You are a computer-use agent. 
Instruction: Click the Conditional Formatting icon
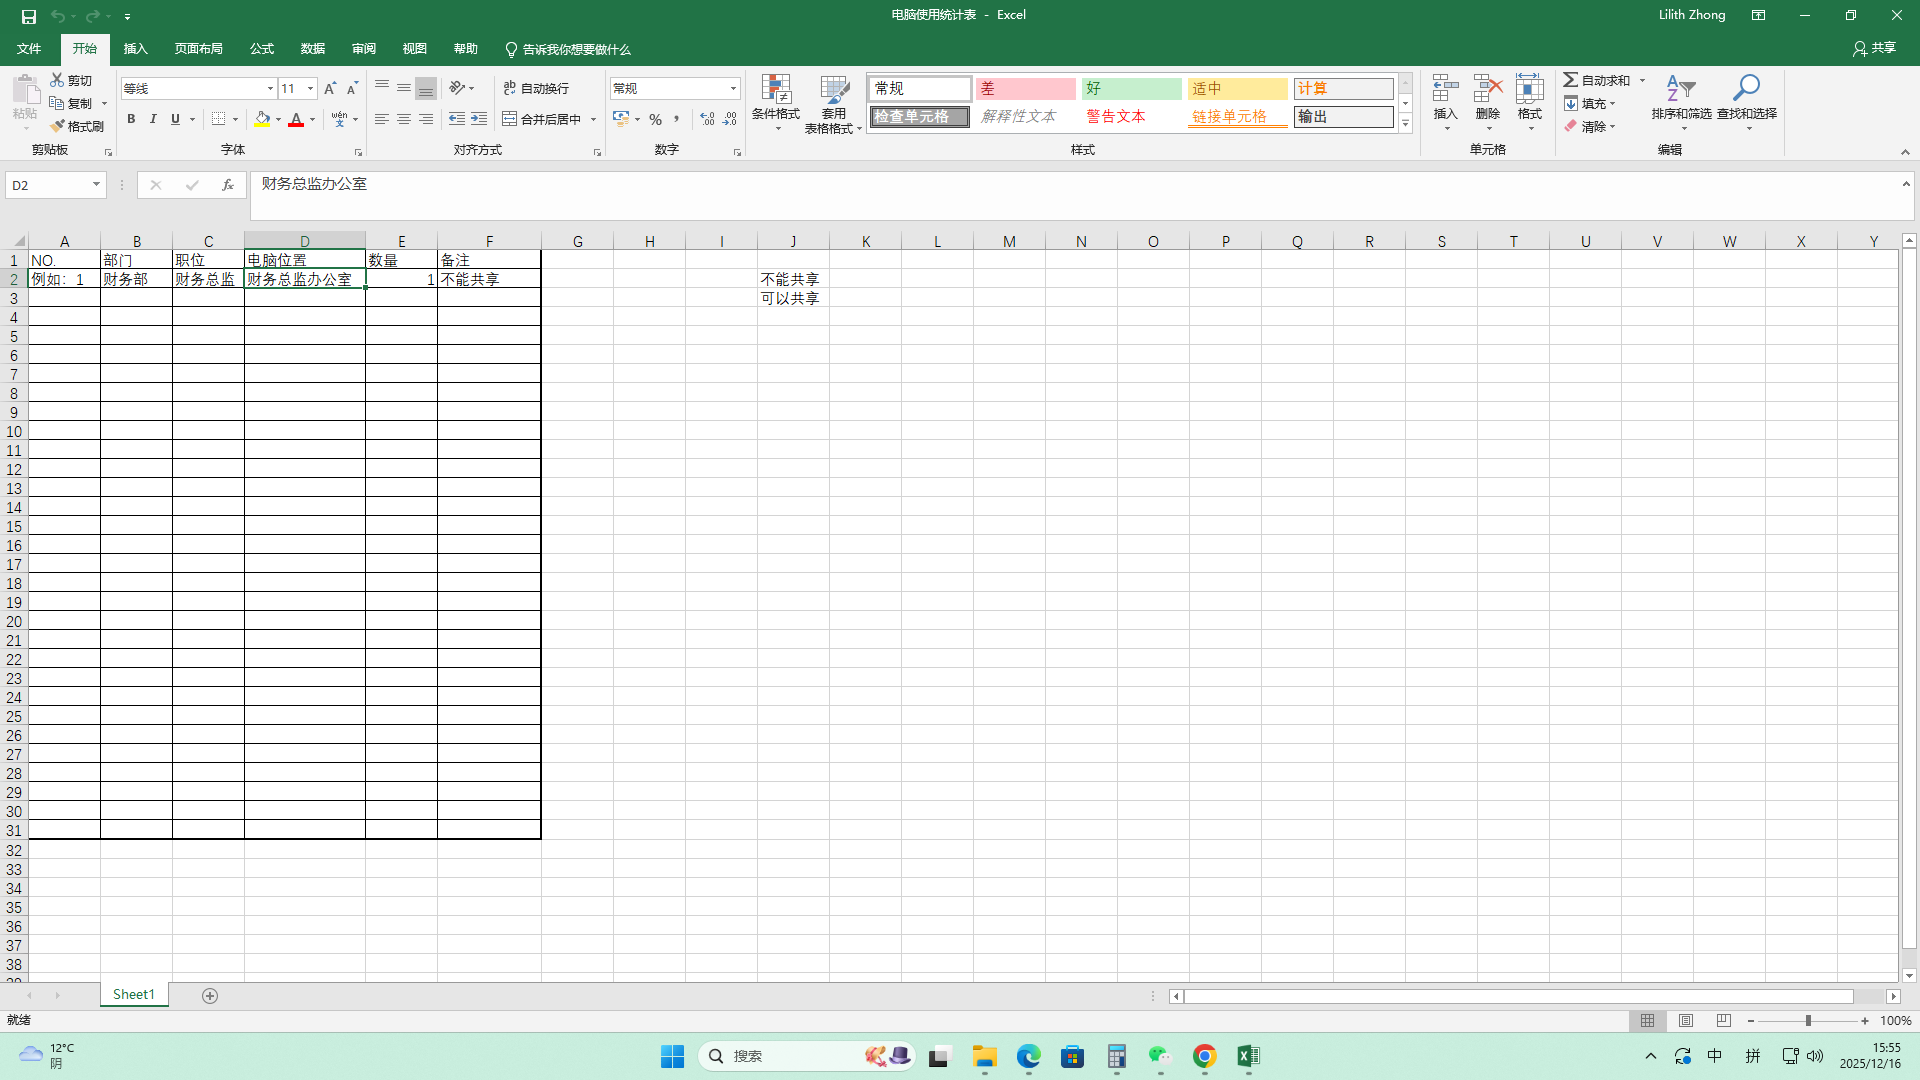coord(776,89)
